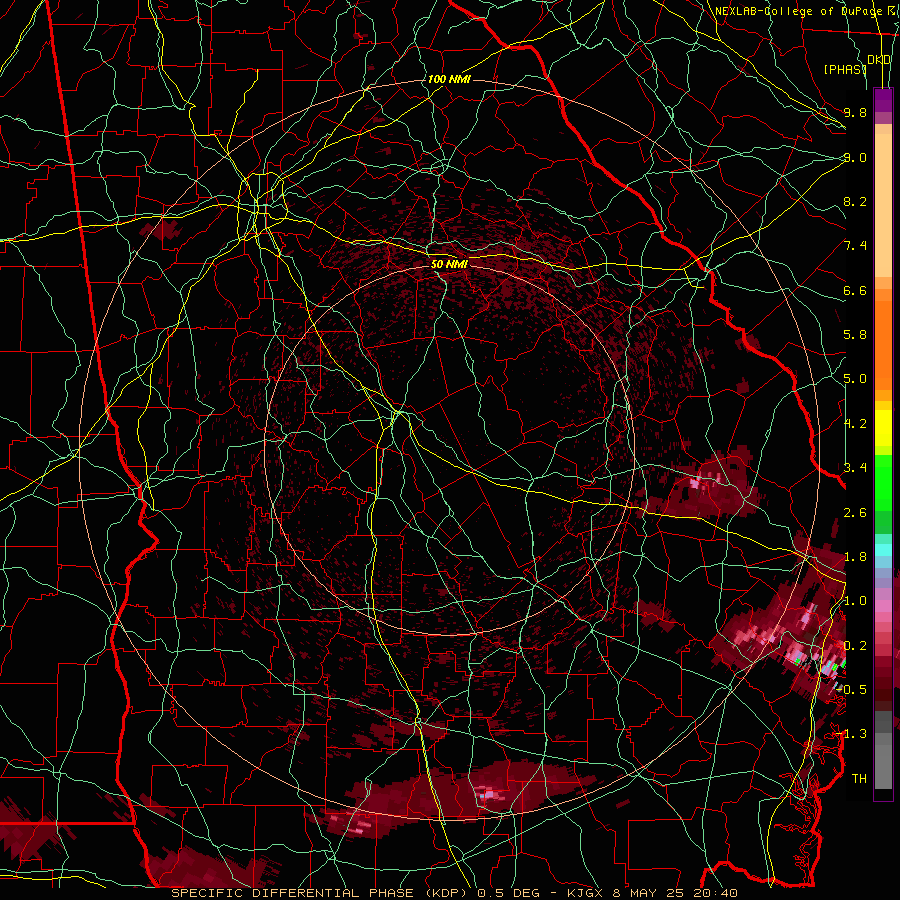
Task: Click the "50 NMI" range ring label
Action: click(x=449, y=265)
